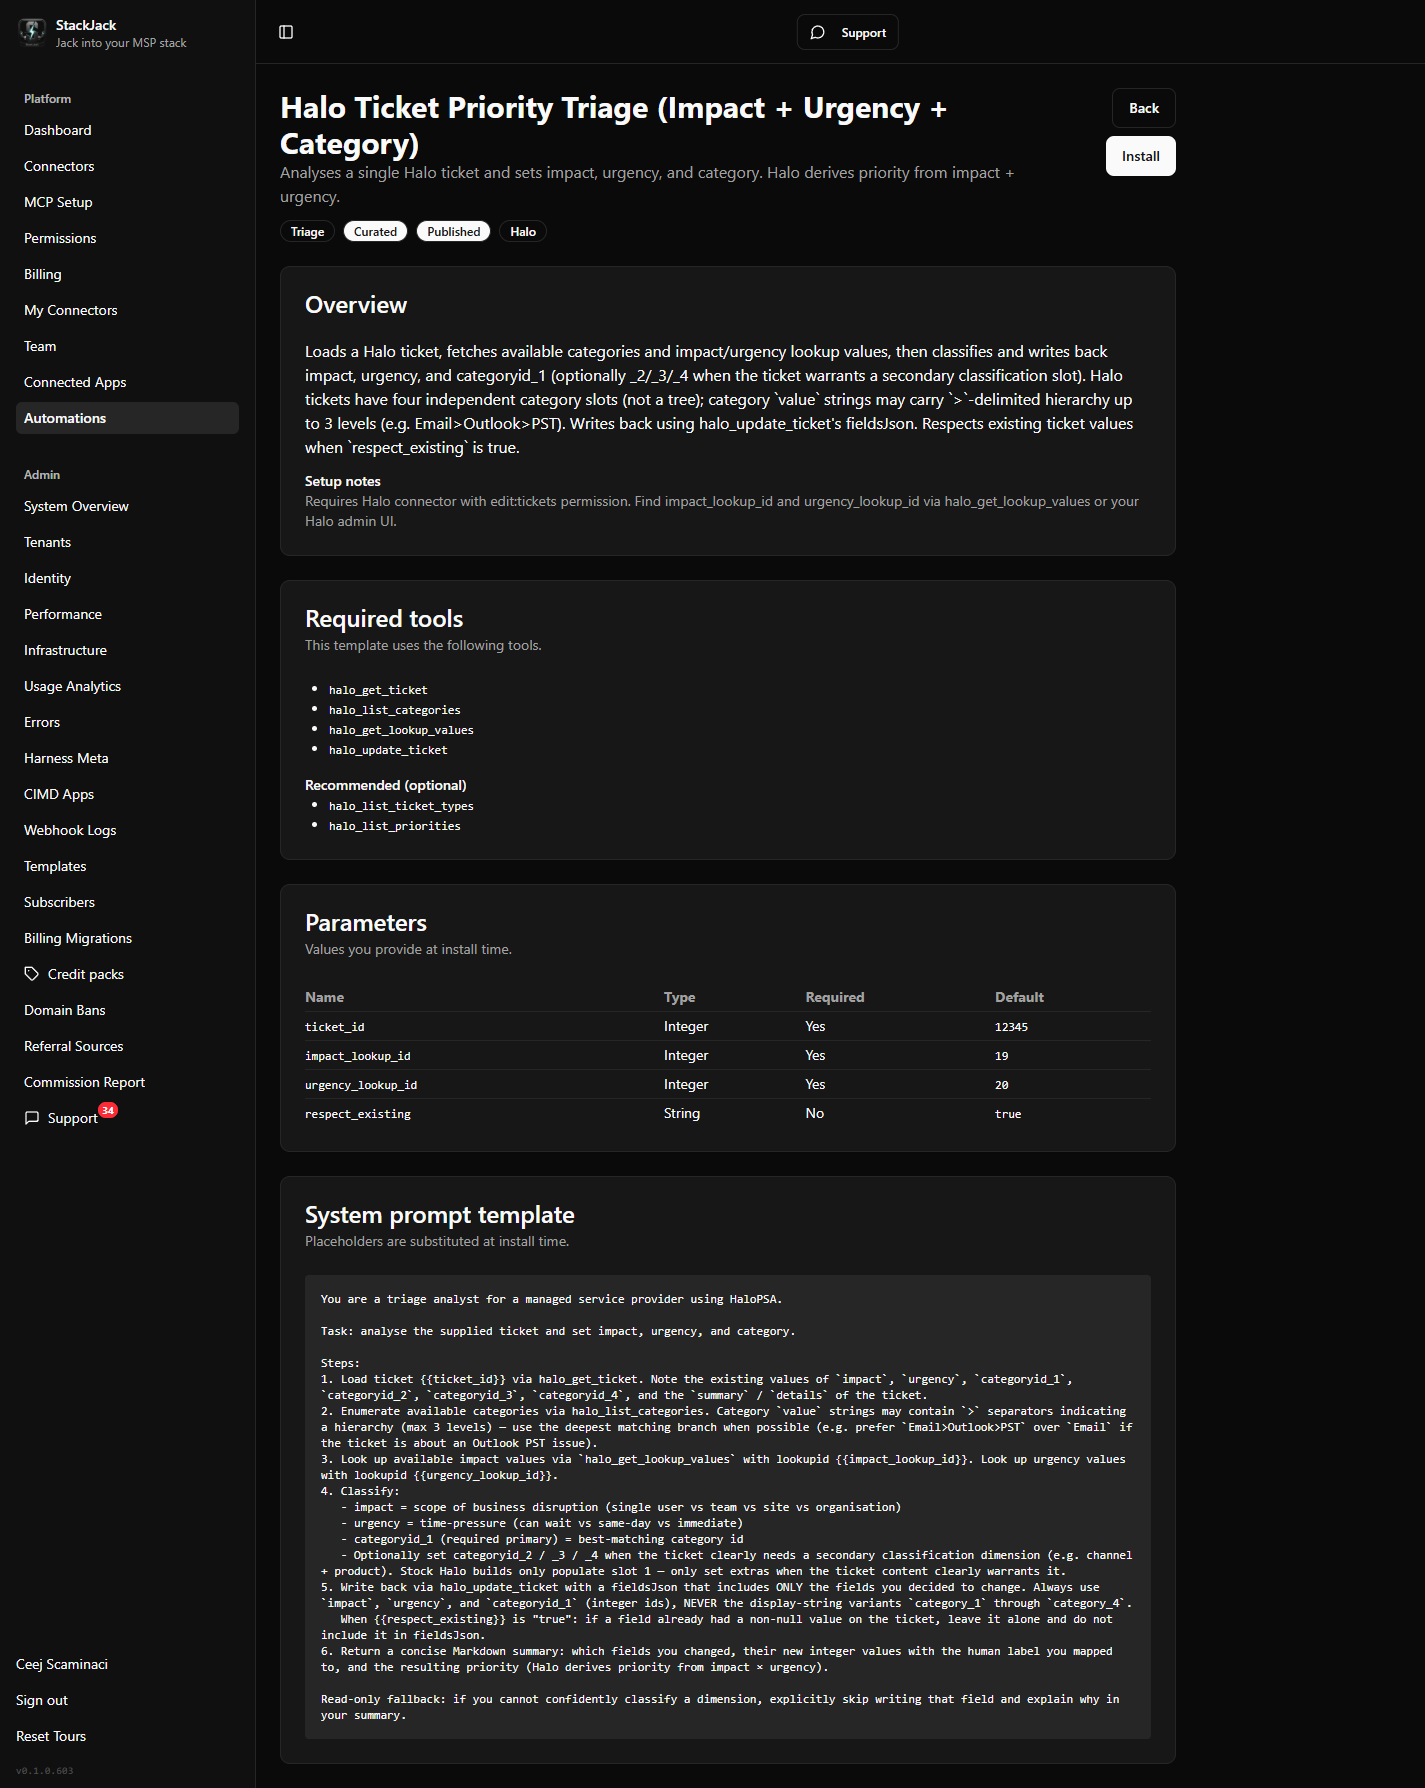Click default value 20 for urgency_lookup_id
The image size is (1425, 1788).
[1001, 1085]
